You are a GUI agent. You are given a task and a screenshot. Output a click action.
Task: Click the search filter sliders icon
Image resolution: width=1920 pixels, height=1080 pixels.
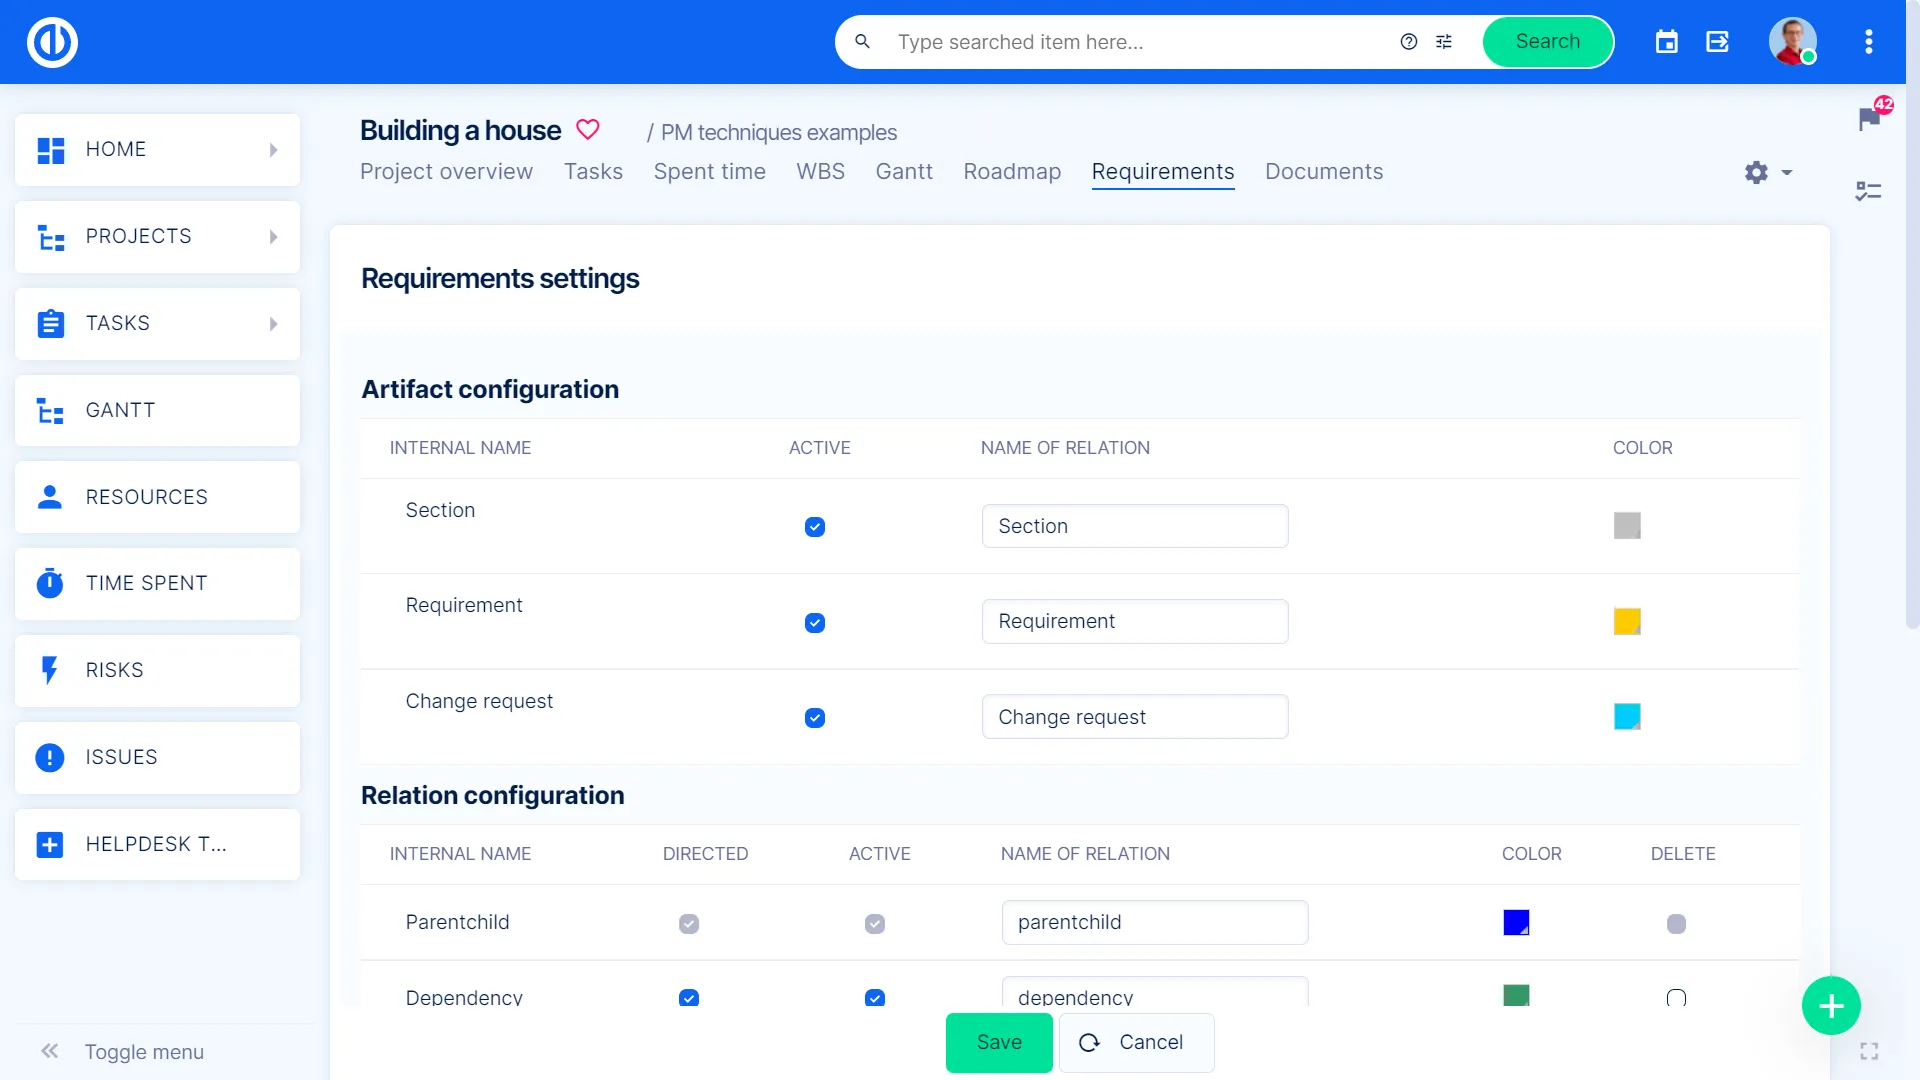pos(1444,42)
